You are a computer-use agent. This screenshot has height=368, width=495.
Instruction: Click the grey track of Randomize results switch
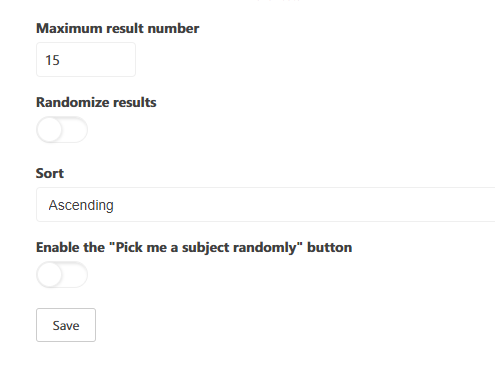pyautogui.click(x=75, y=130)
